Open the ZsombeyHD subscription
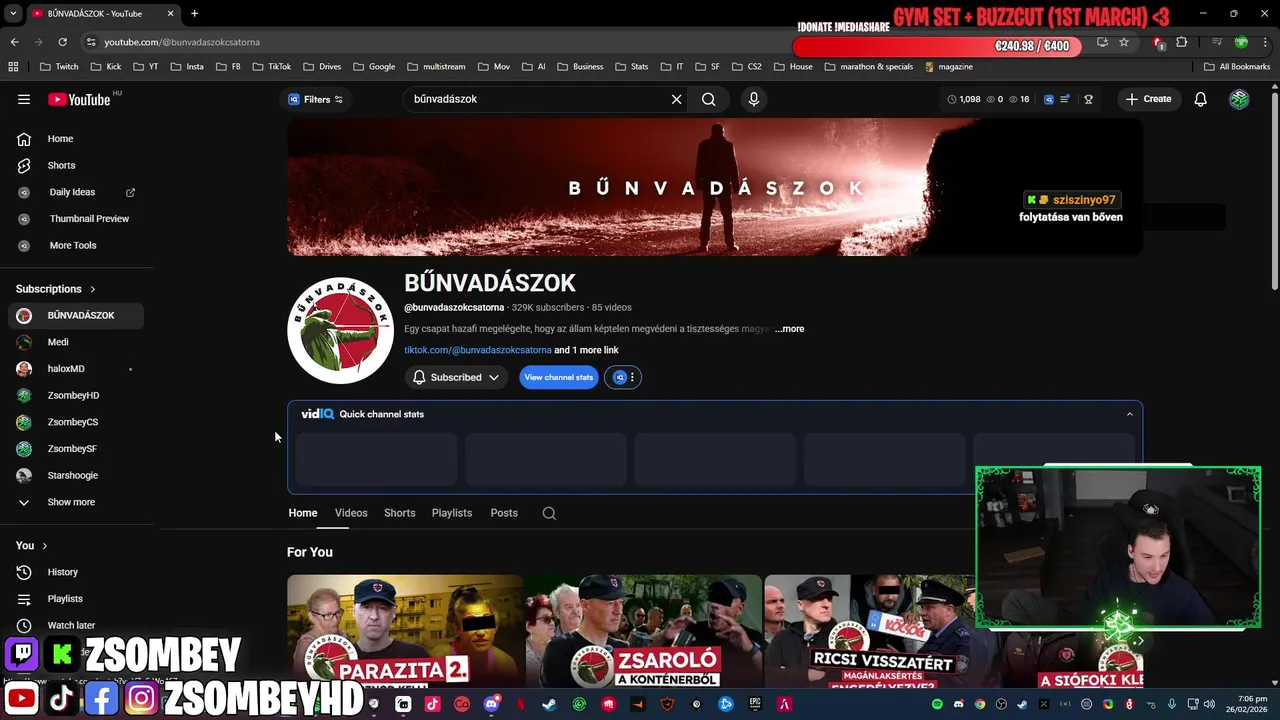 (75, 395)
